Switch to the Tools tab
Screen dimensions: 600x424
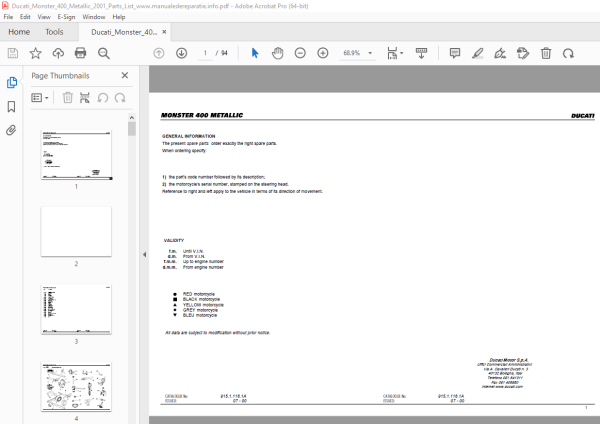tap(54, 32)
